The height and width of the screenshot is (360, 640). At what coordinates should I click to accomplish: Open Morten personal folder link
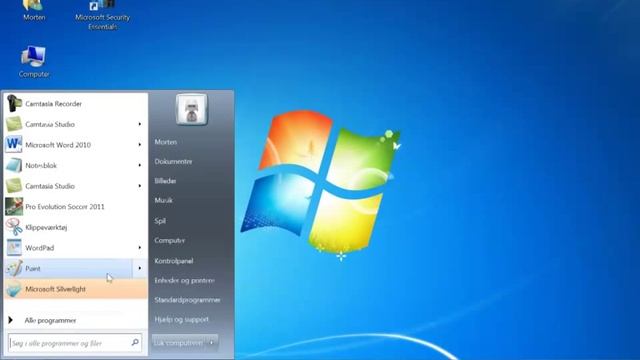(166, 142)
